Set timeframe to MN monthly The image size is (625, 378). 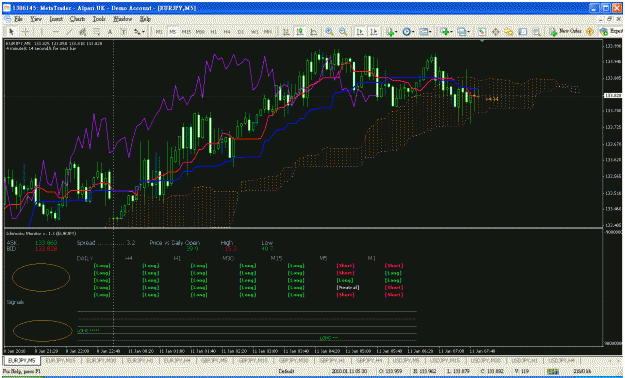pos(268,32)
